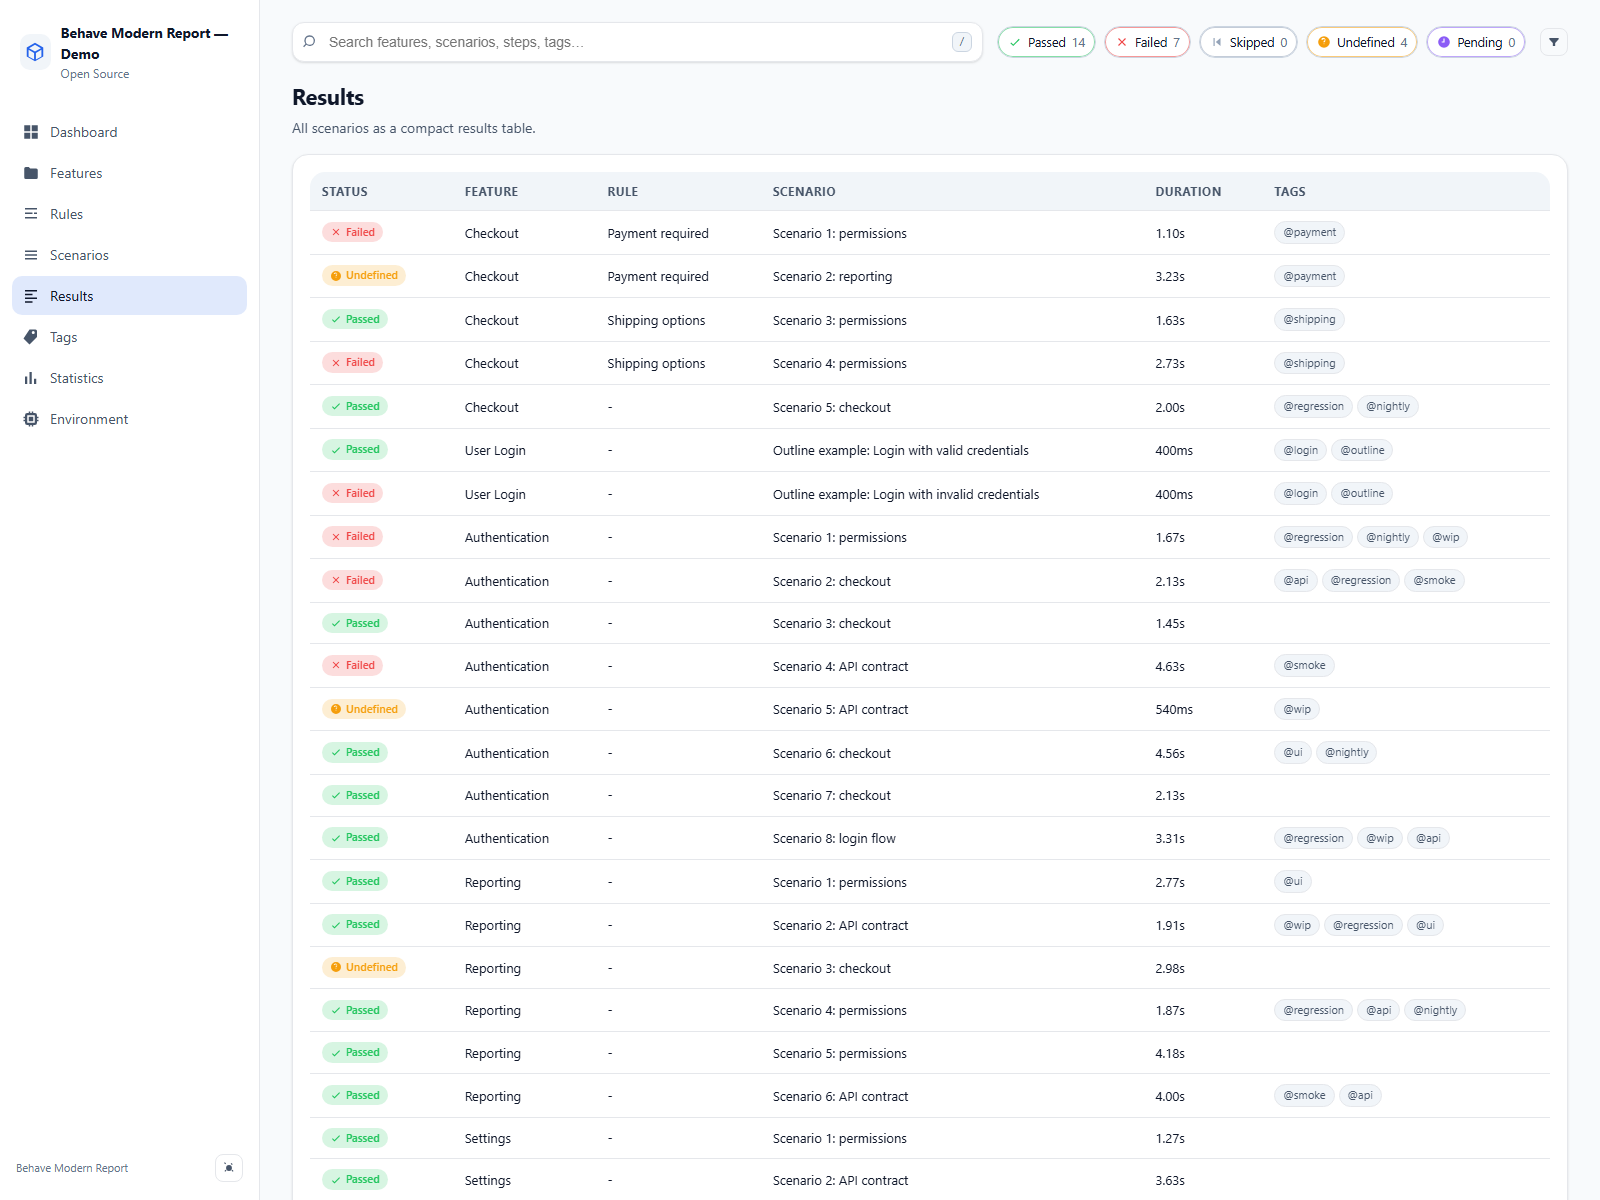
Task: Click the search magnifier icon
Action: click(x=310, y=42)
